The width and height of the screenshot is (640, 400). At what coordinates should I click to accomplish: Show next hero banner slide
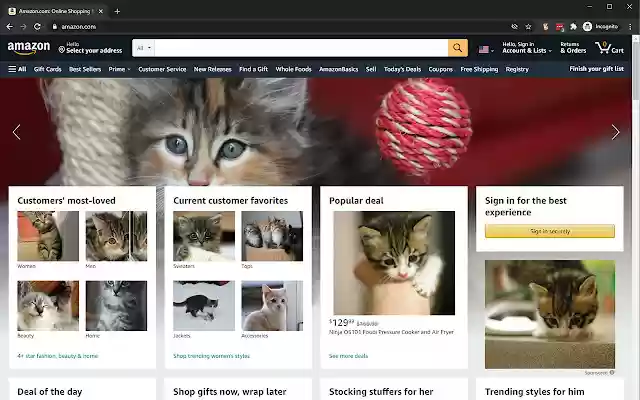tap(616, 132)
